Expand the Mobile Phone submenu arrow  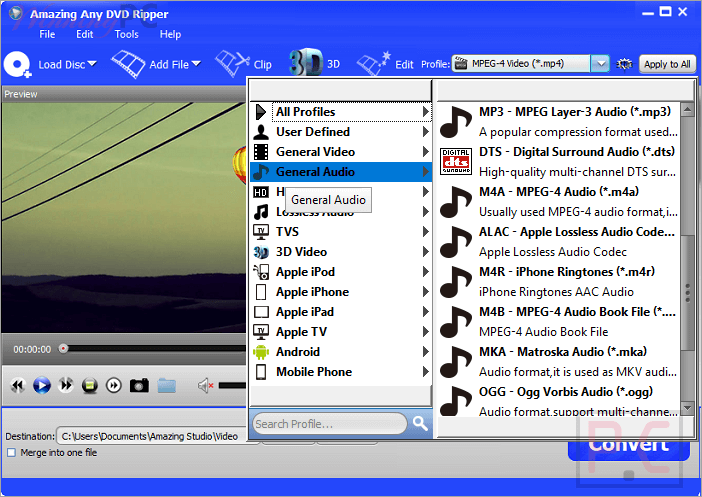(426, 372)
